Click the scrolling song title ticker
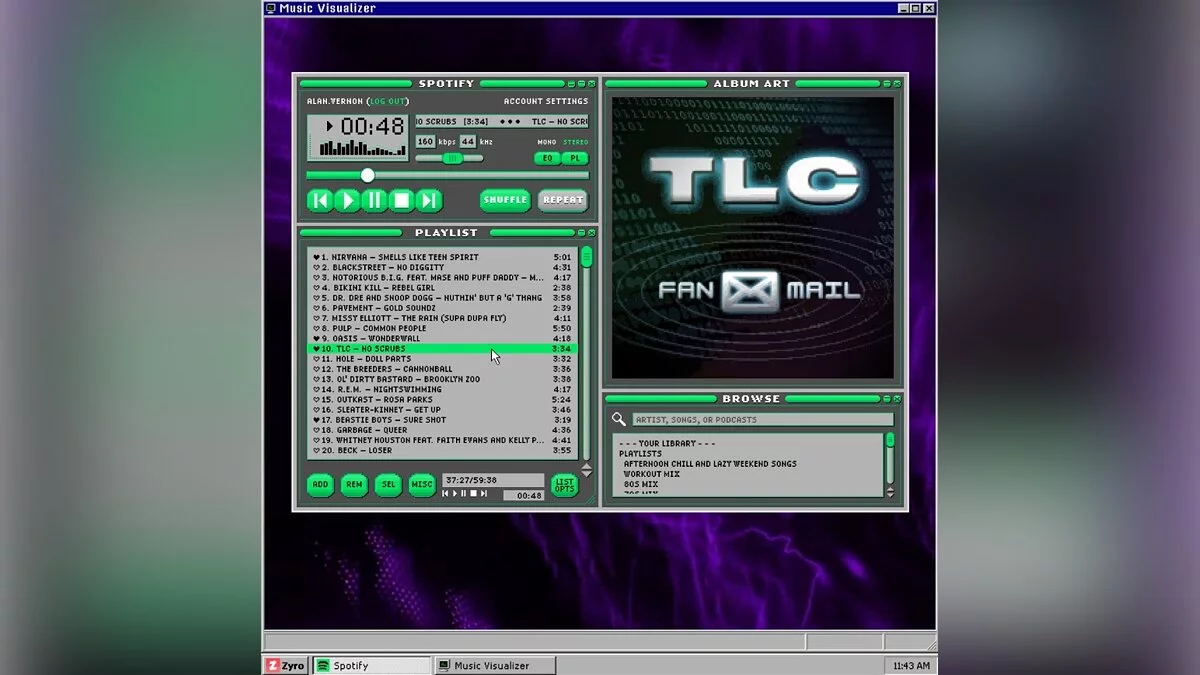Viewport: 1200px width, 675px height. tap(502, 121)
